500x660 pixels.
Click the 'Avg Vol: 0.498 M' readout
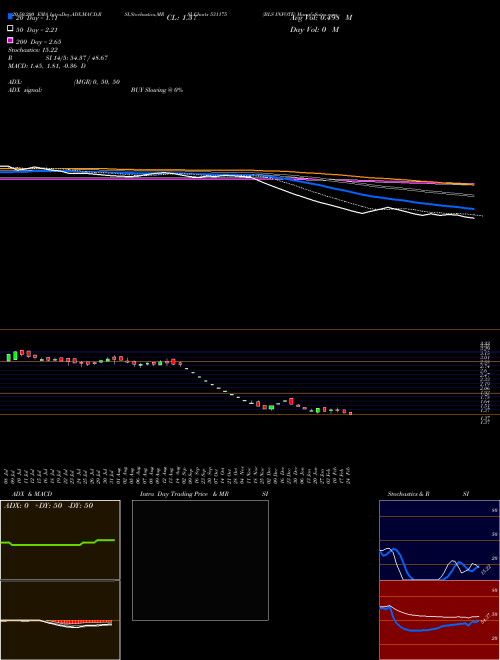pos(321,18)
